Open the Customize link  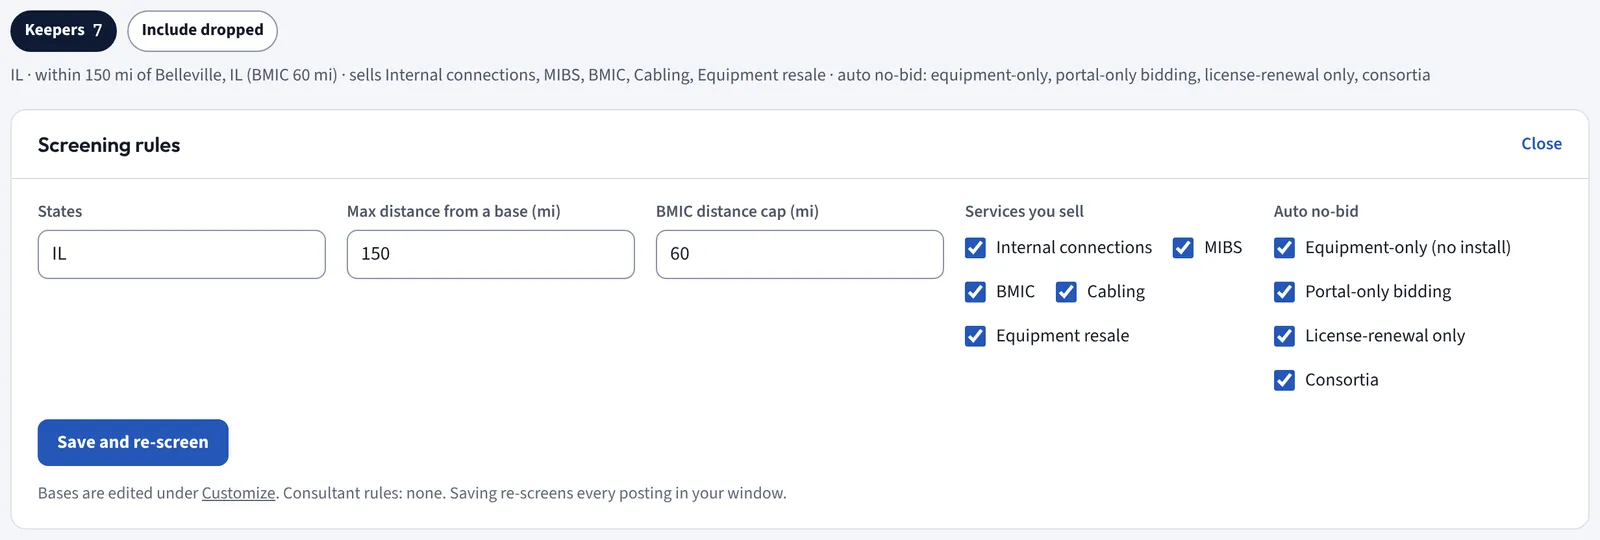point(238,493)
